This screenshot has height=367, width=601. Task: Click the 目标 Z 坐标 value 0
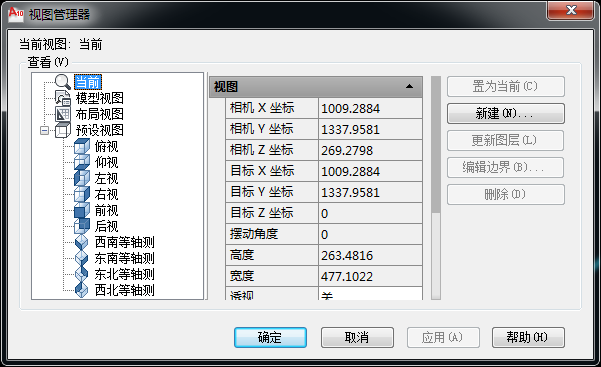[370, 213]
